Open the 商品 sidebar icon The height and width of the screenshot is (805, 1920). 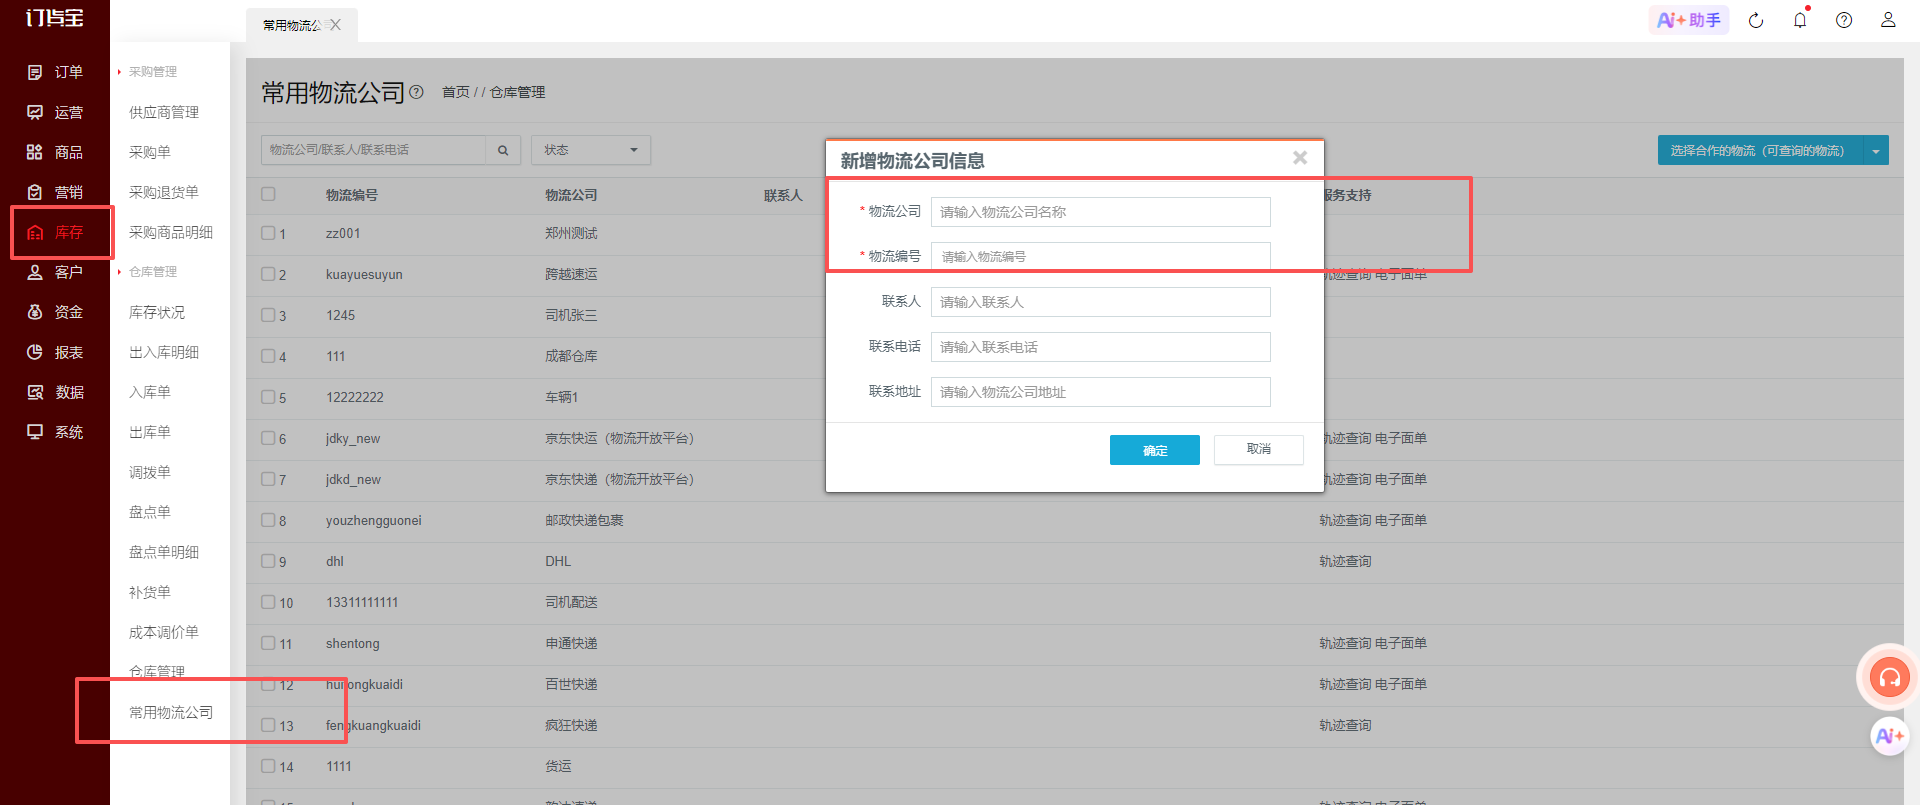click(x=35, y=152)
